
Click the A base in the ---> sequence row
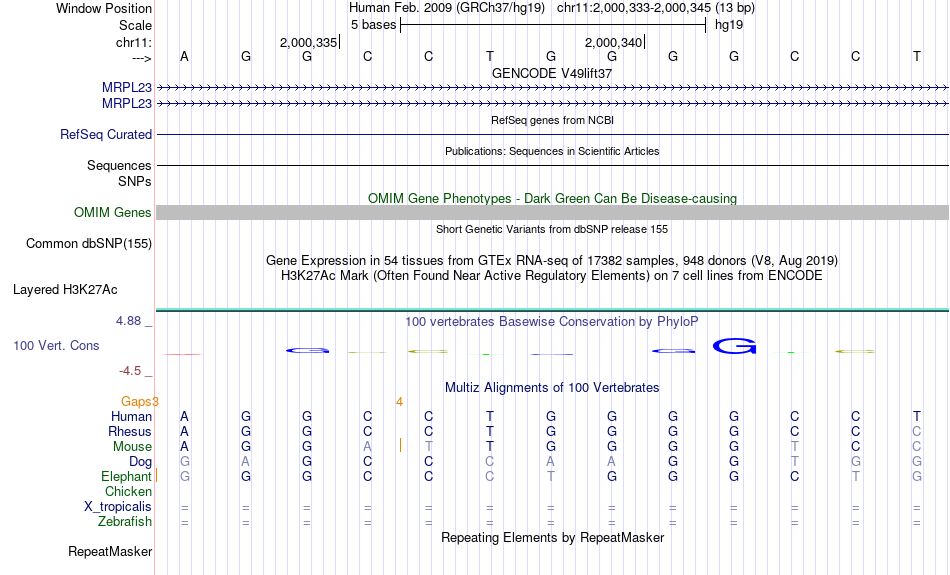[x=184, y=56]
